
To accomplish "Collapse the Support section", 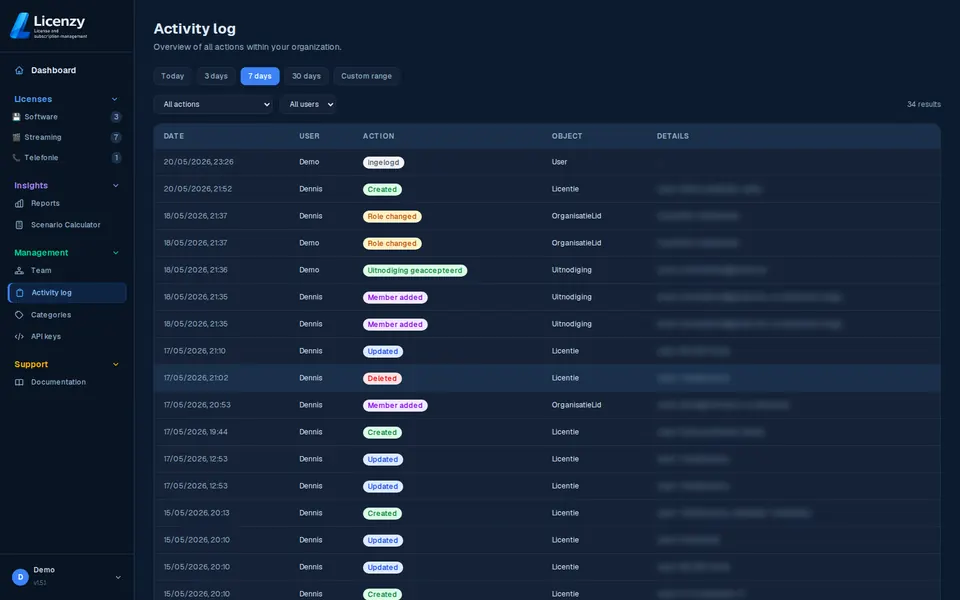I will [x=115, y=364].
